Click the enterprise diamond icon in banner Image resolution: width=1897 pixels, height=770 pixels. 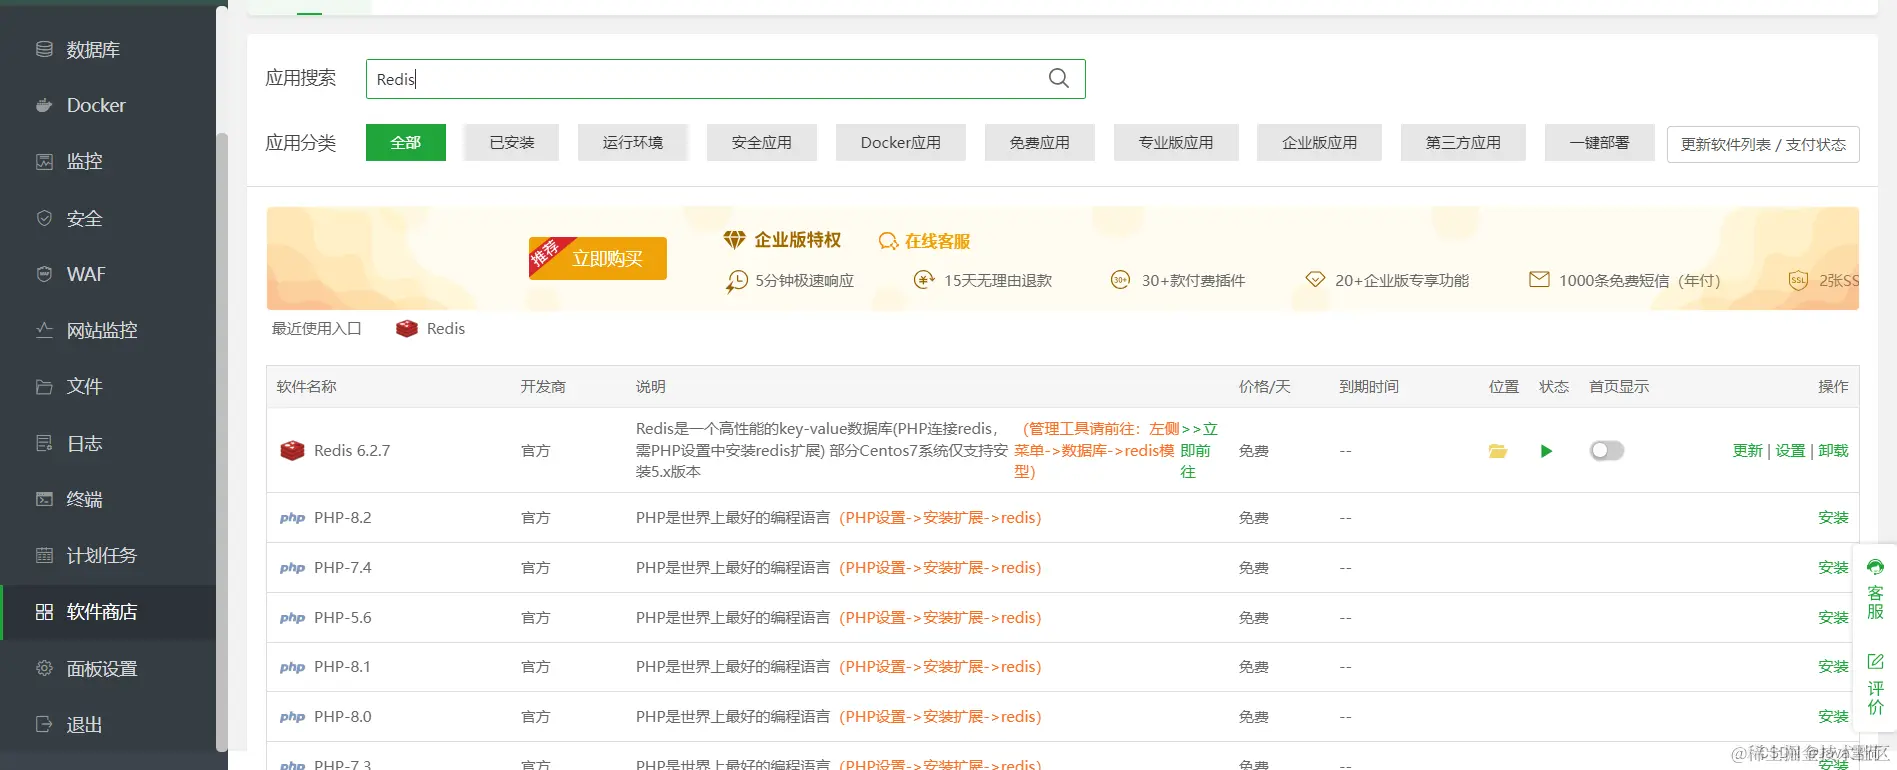coord(734,240)
